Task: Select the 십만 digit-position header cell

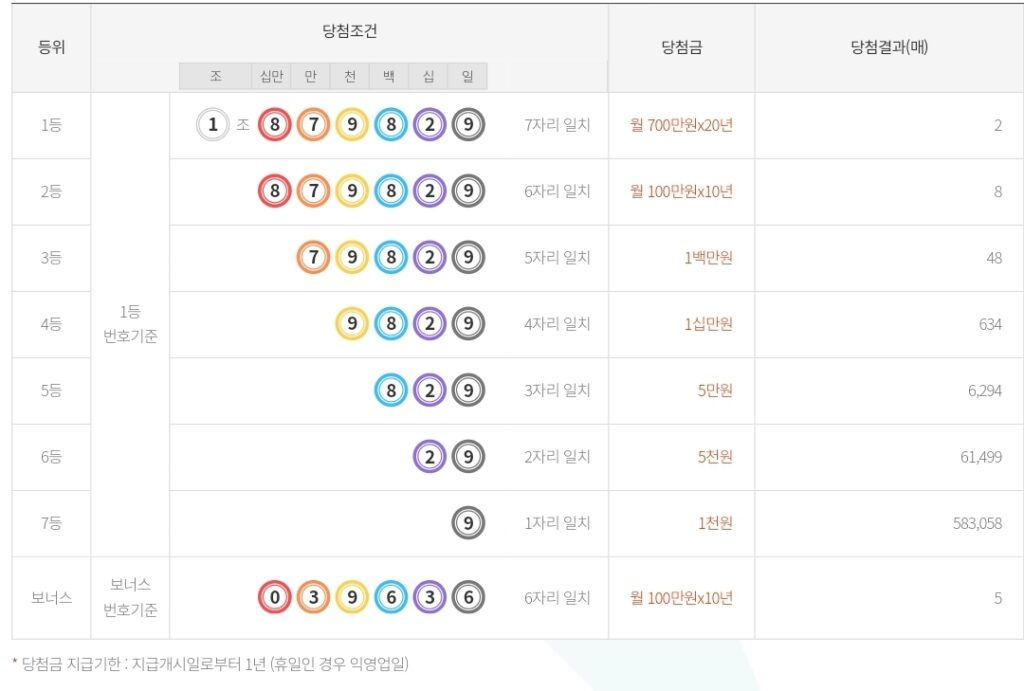Action: [271, 76]
